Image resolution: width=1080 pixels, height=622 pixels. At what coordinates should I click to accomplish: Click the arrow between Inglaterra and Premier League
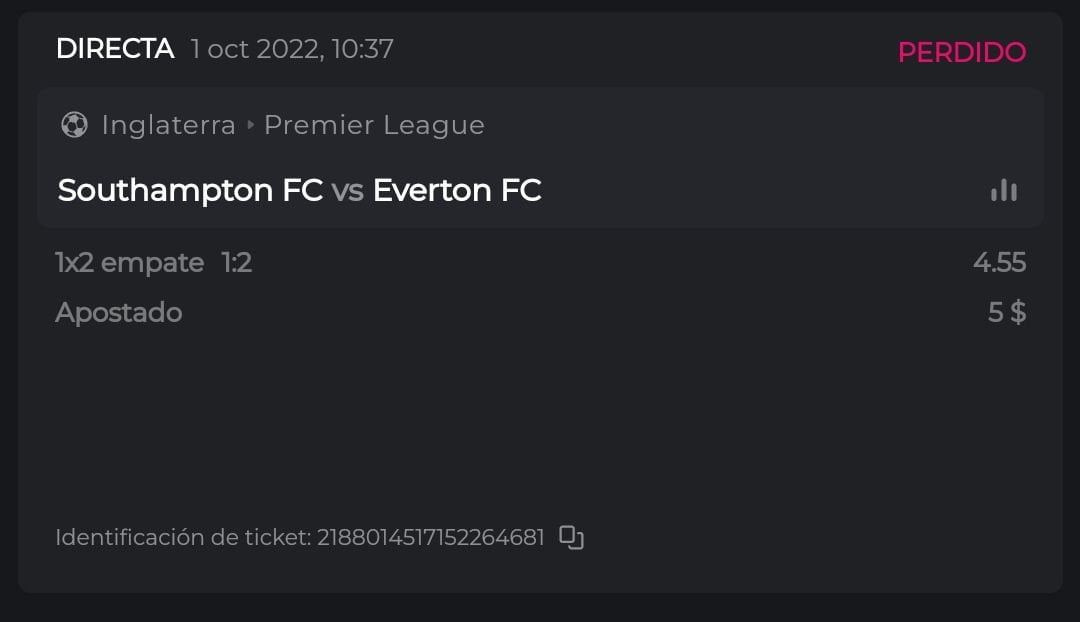click(x=250, y=125)
